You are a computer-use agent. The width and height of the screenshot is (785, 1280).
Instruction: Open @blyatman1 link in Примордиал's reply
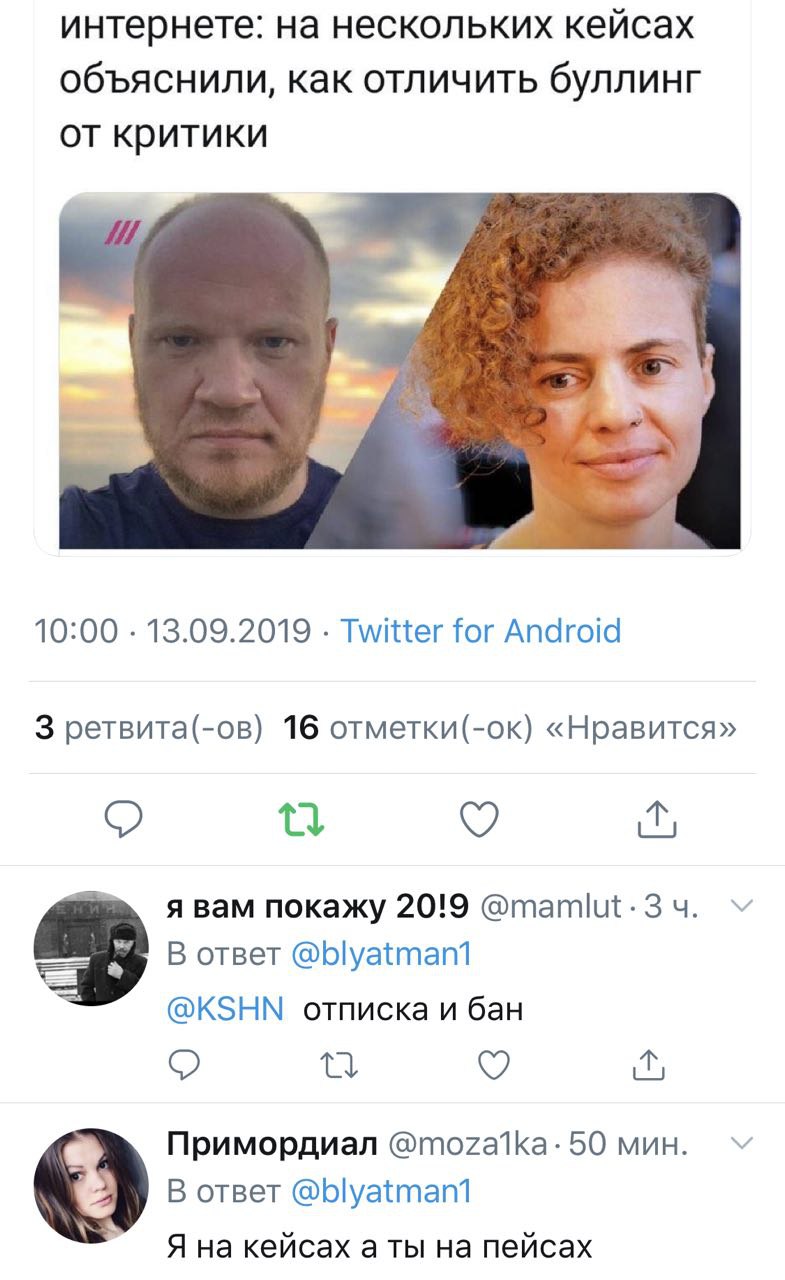point(380,1192)
